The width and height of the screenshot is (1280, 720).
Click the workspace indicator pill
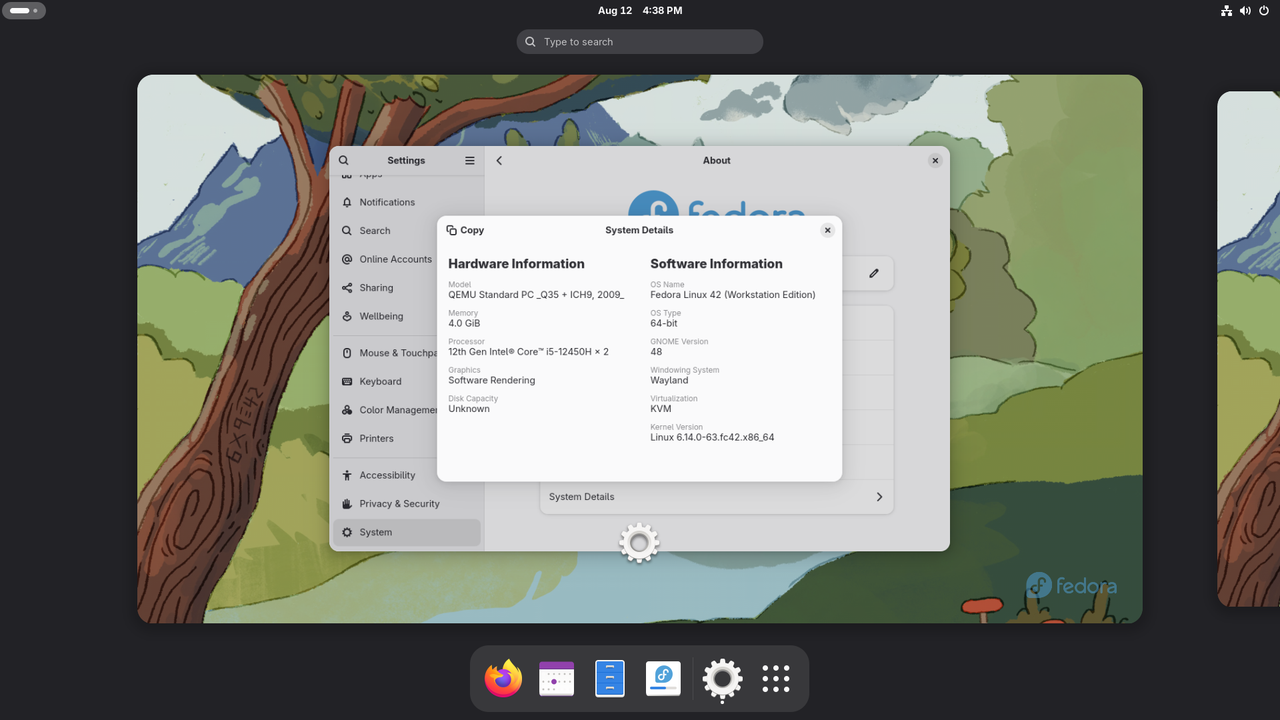click(23, 11)
